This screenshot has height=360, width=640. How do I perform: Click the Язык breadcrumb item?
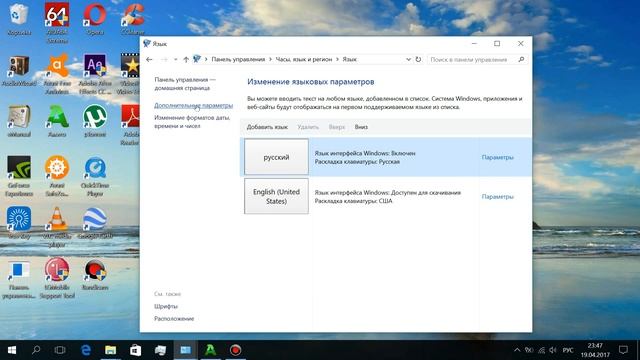point(349,59)
